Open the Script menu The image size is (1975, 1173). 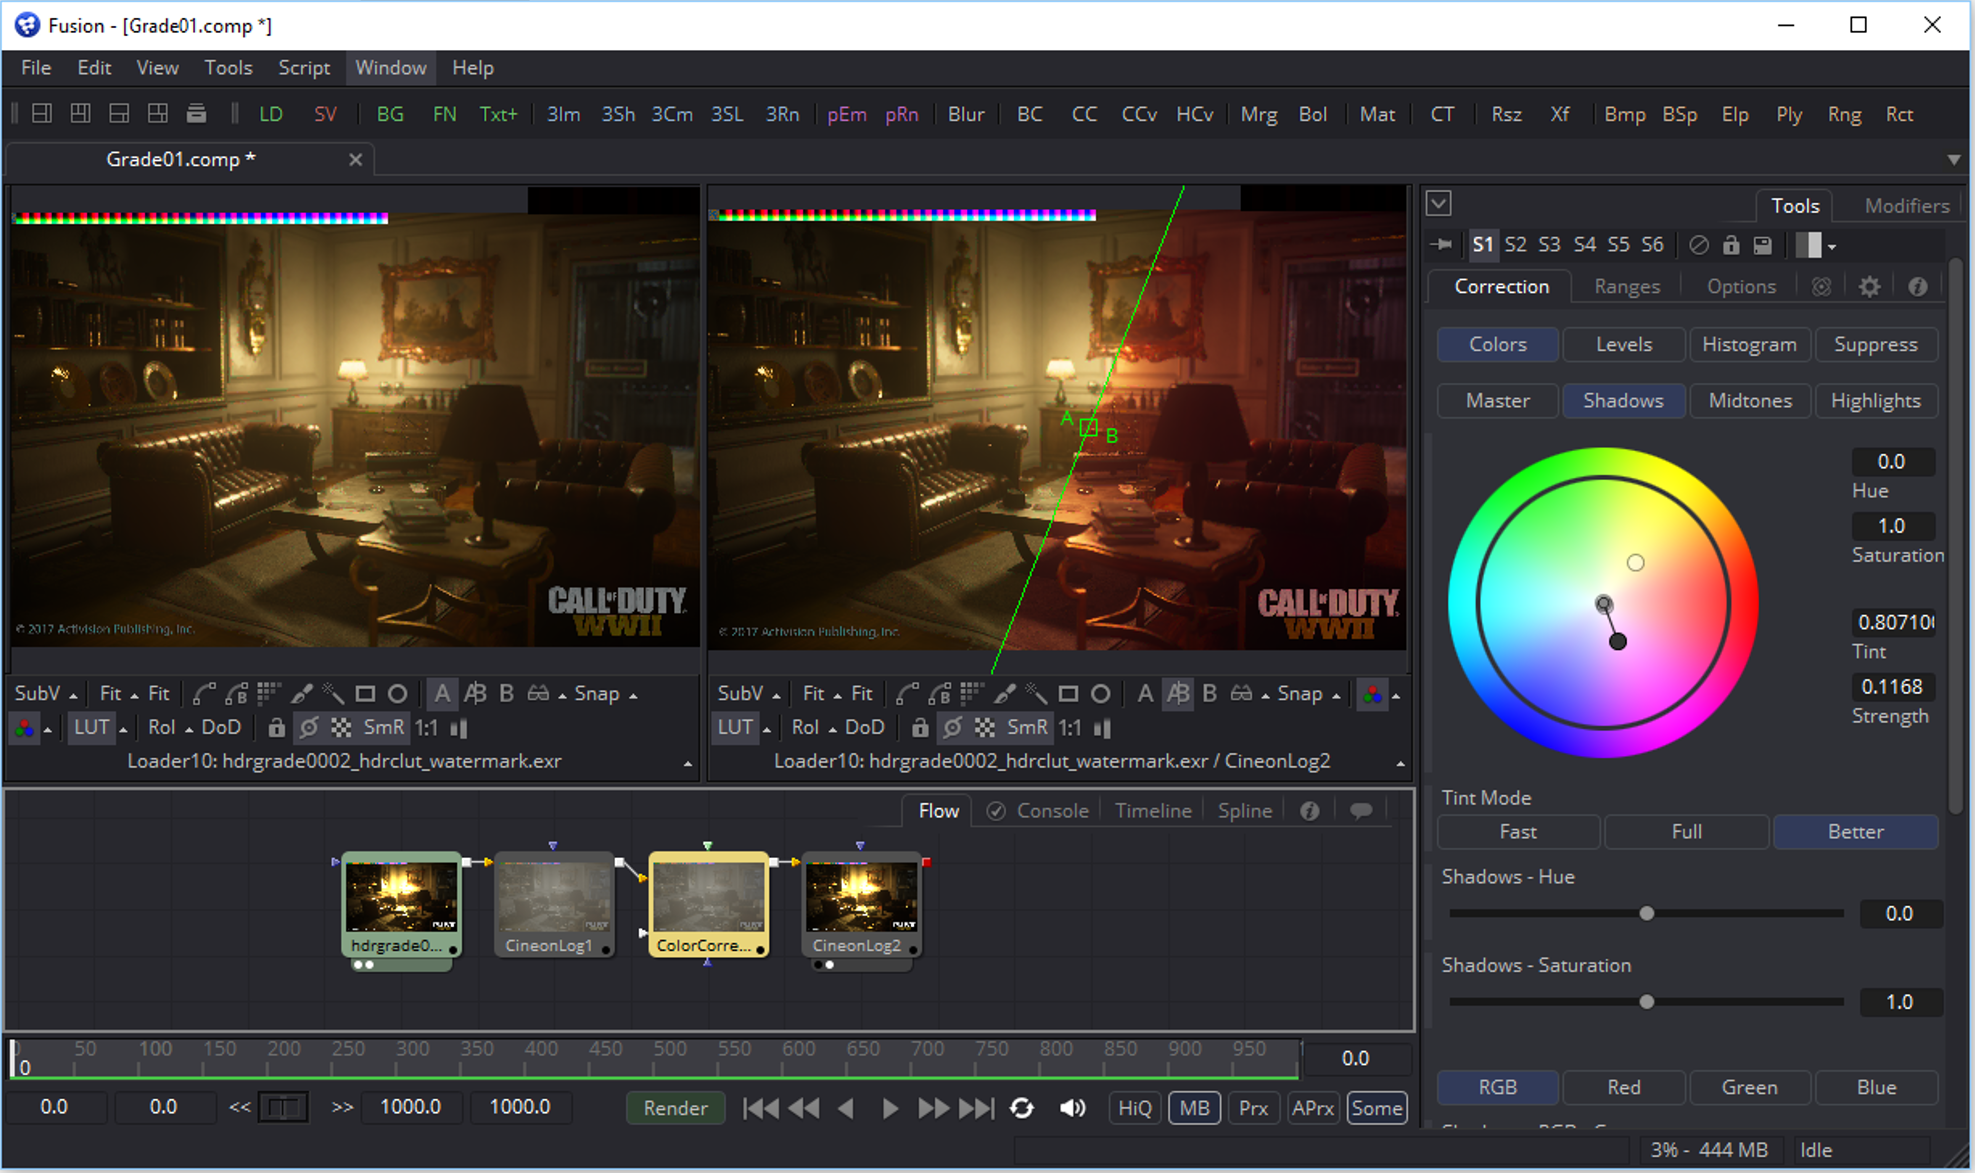[304, 68]
